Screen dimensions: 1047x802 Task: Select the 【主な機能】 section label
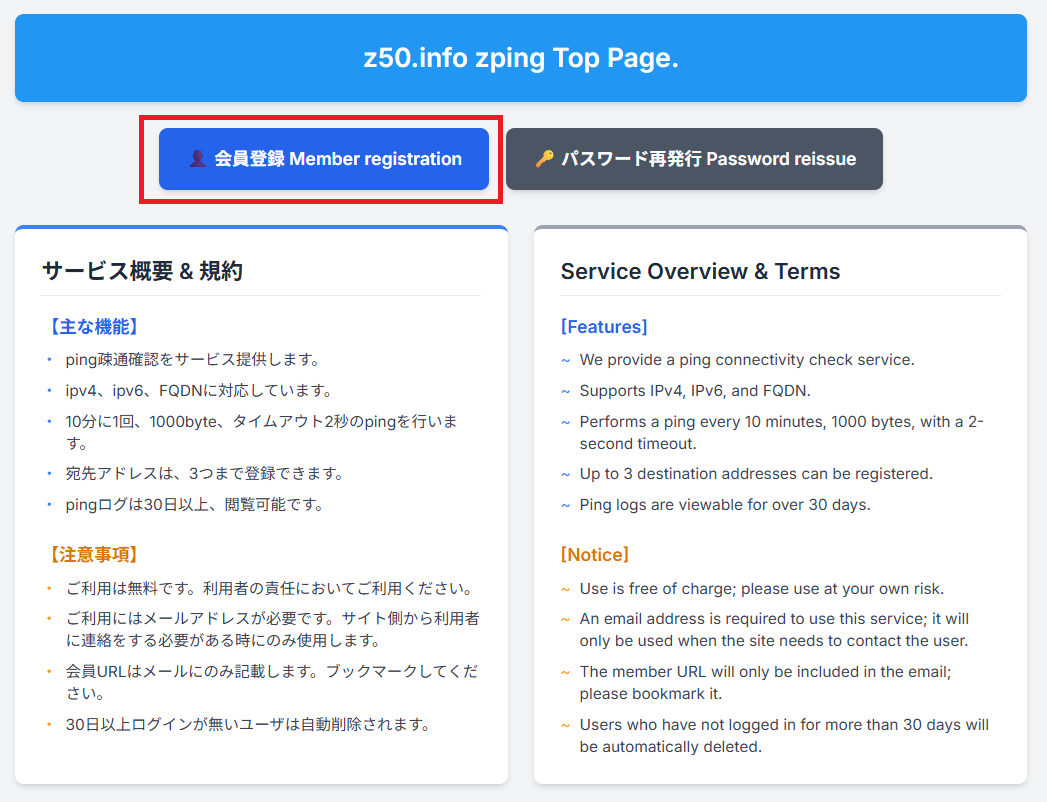[x=93, y=327]
